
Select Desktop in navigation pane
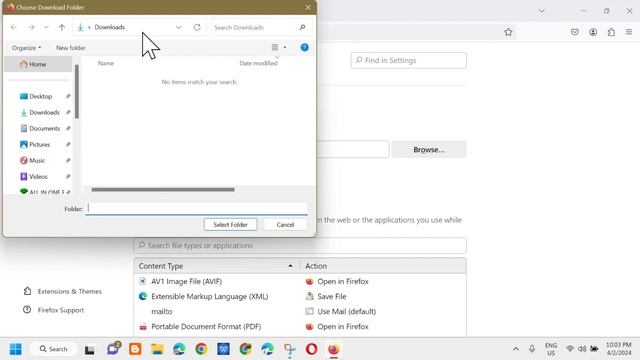pyautogui.click(x=41, y=96)
